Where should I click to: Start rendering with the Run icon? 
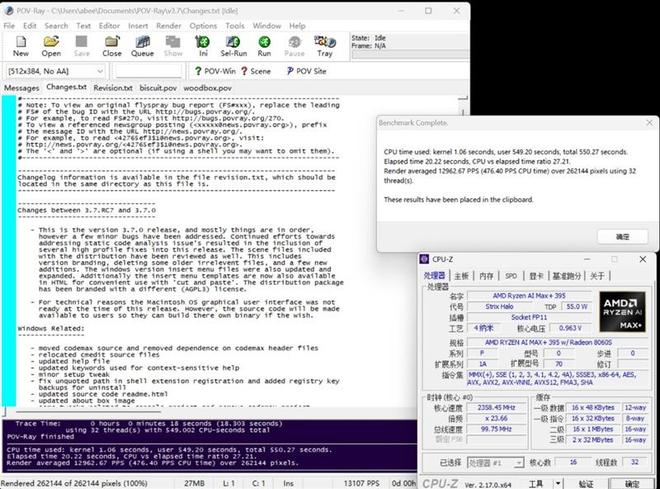pos(264,46)
